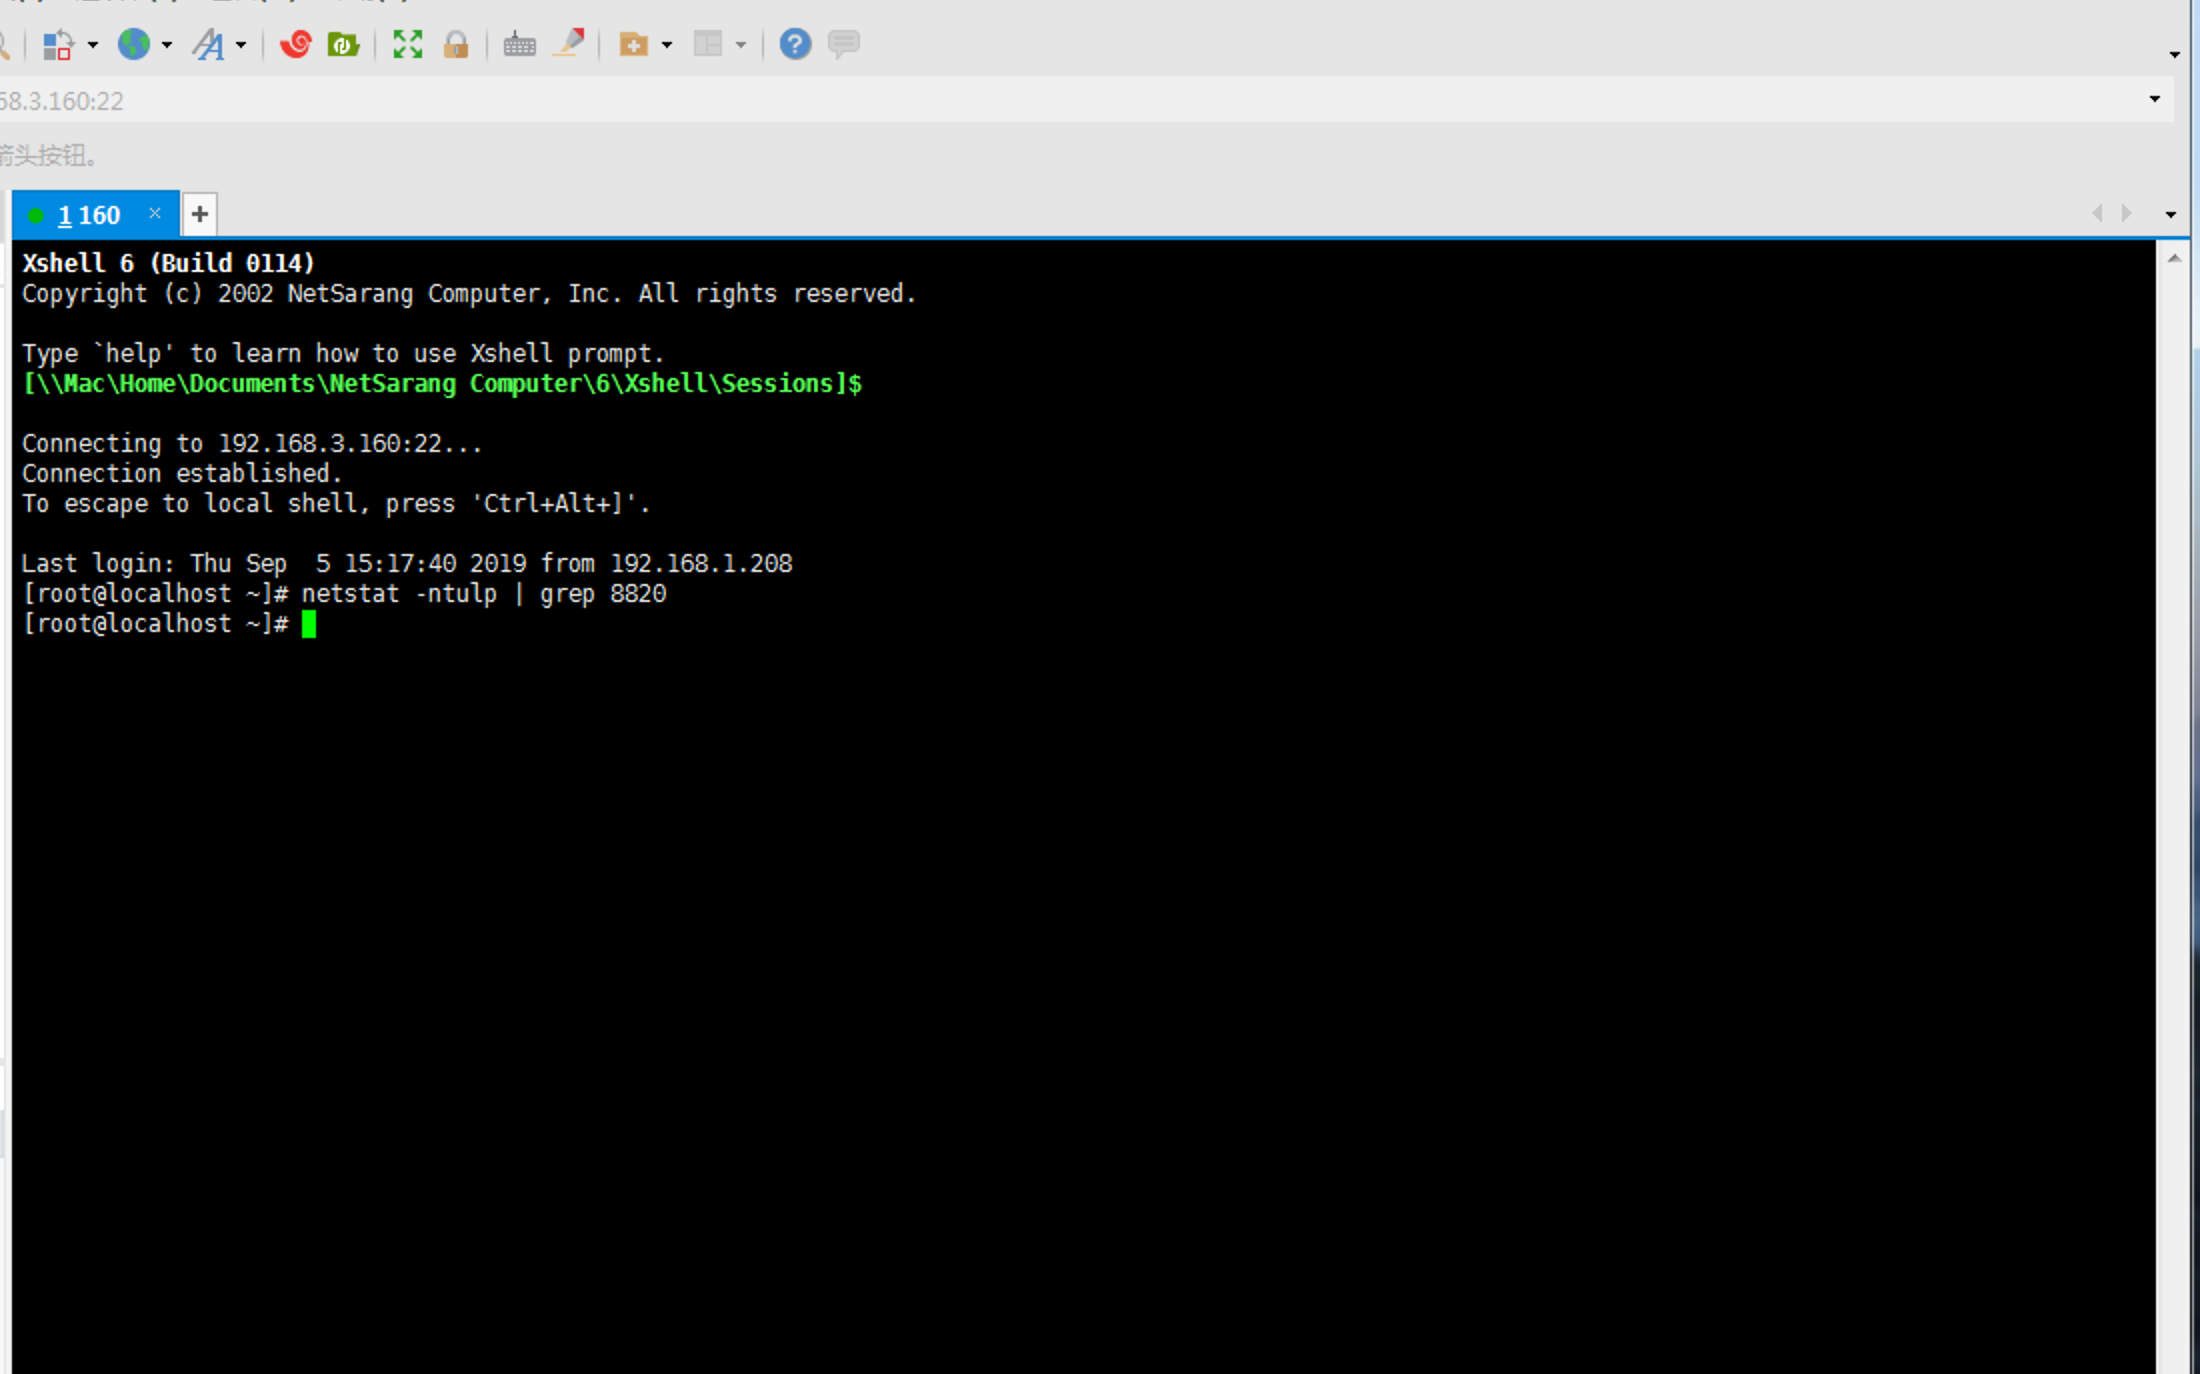Lock the screen with the padlock icon
Viewport: 2200px width, 1374px height.
tap(456, 45)
